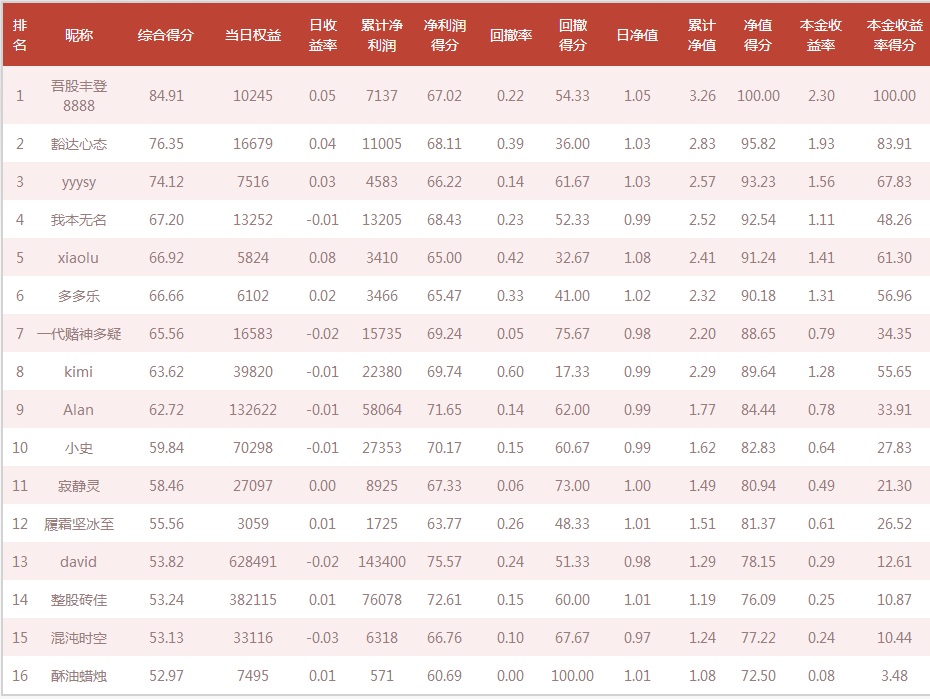This screenshot has height=699, width=930.
Task: Click drawdown rate 0.42
Action: pyautogui.click(x=511, y=257)
